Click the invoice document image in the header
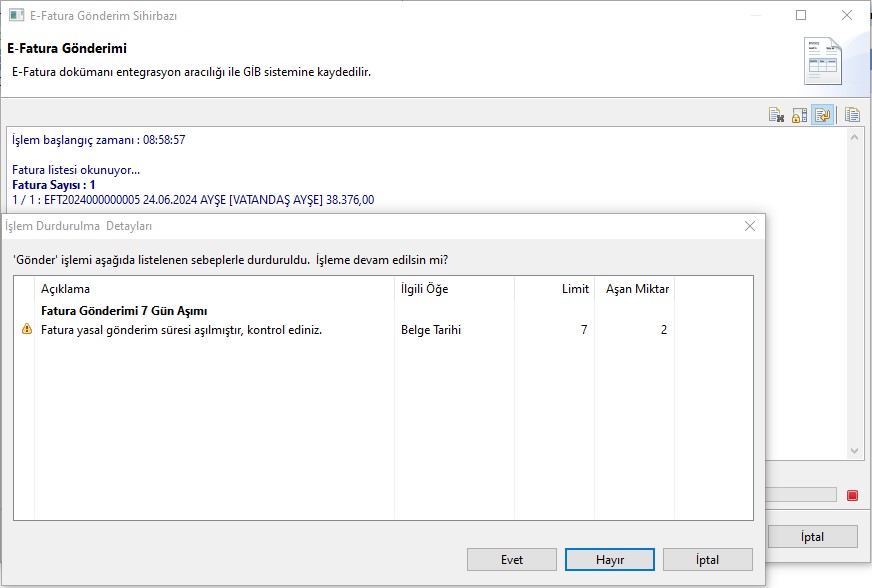 pos(823,61)
